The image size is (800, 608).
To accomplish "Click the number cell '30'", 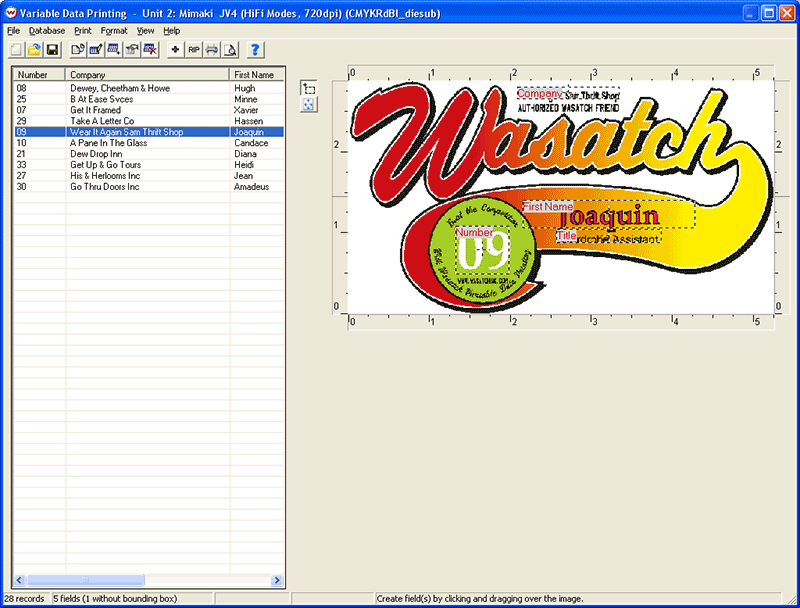I will pyautogui.click(x=21, y=187).
